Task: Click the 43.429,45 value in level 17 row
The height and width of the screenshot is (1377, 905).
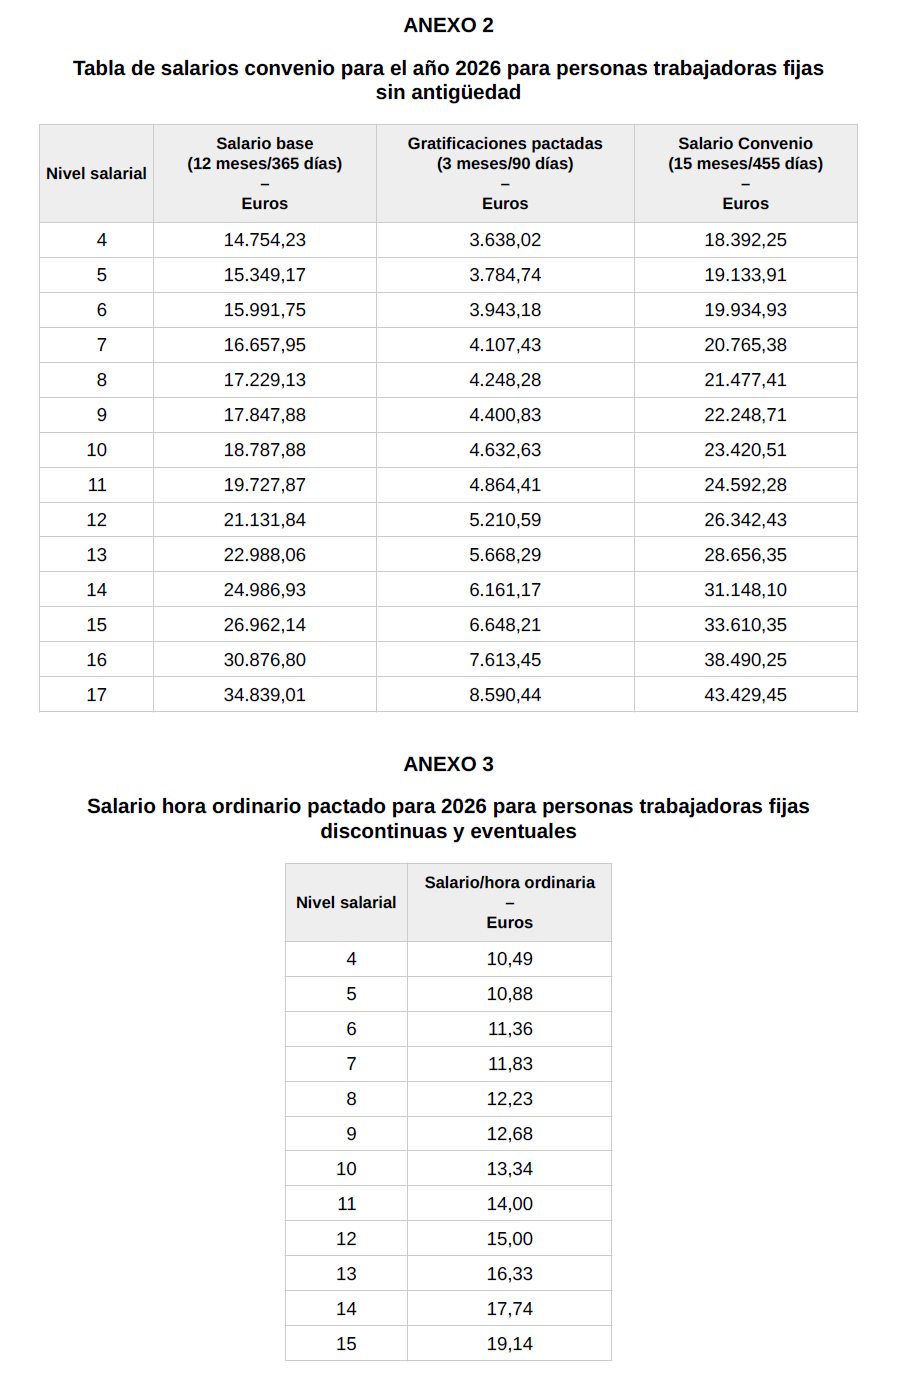Action: pyautogui.click(x=745, y=695)
